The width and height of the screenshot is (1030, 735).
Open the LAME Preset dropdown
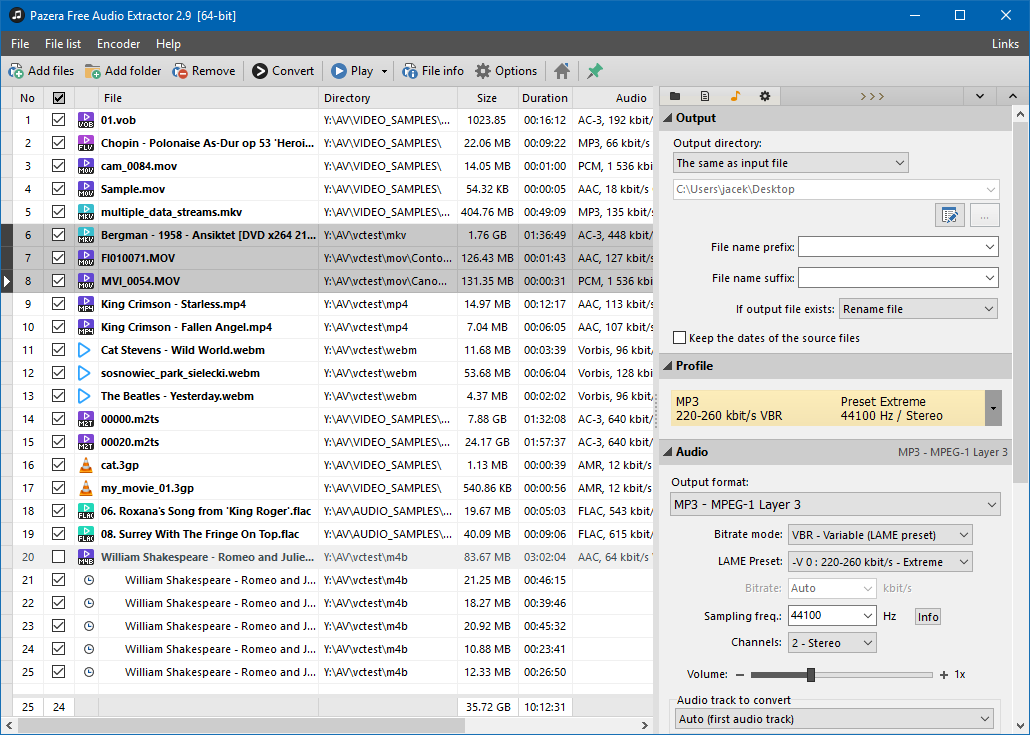click(880, 562)
